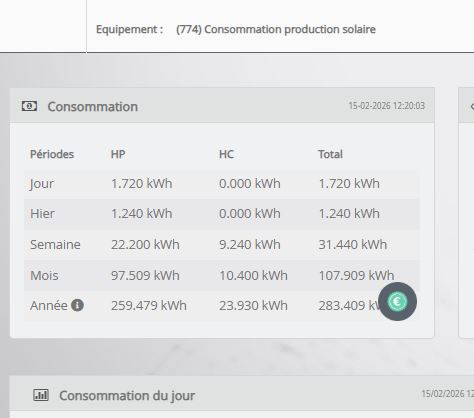
Task: Click the Consommation du jour panel title
Action: (x=127, y=396)
